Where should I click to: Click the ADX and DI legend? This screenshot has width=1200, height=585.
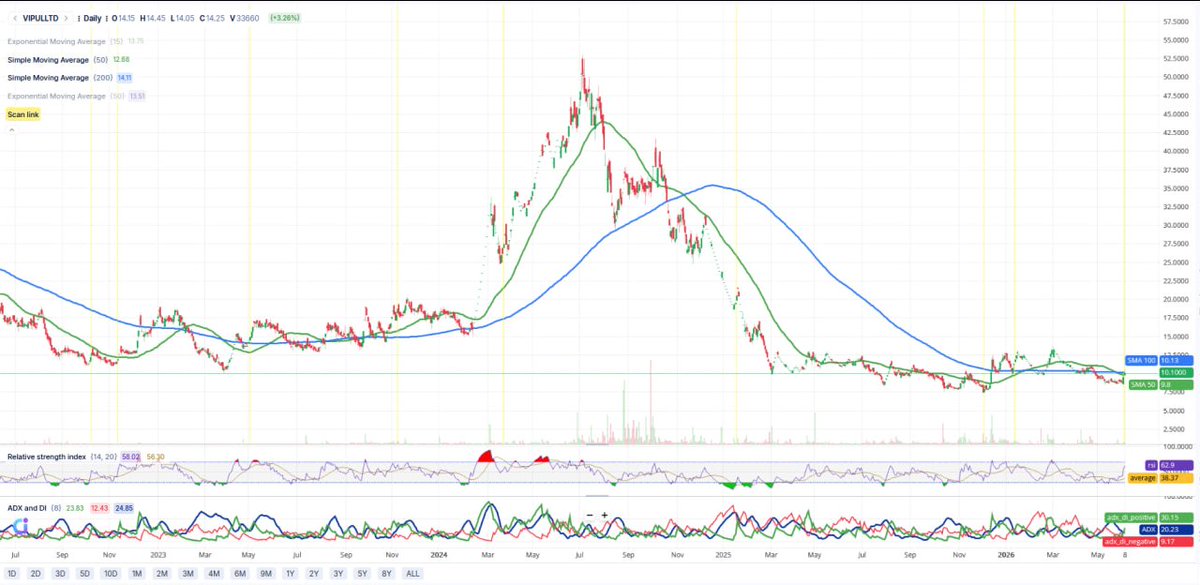pos(28,508)
